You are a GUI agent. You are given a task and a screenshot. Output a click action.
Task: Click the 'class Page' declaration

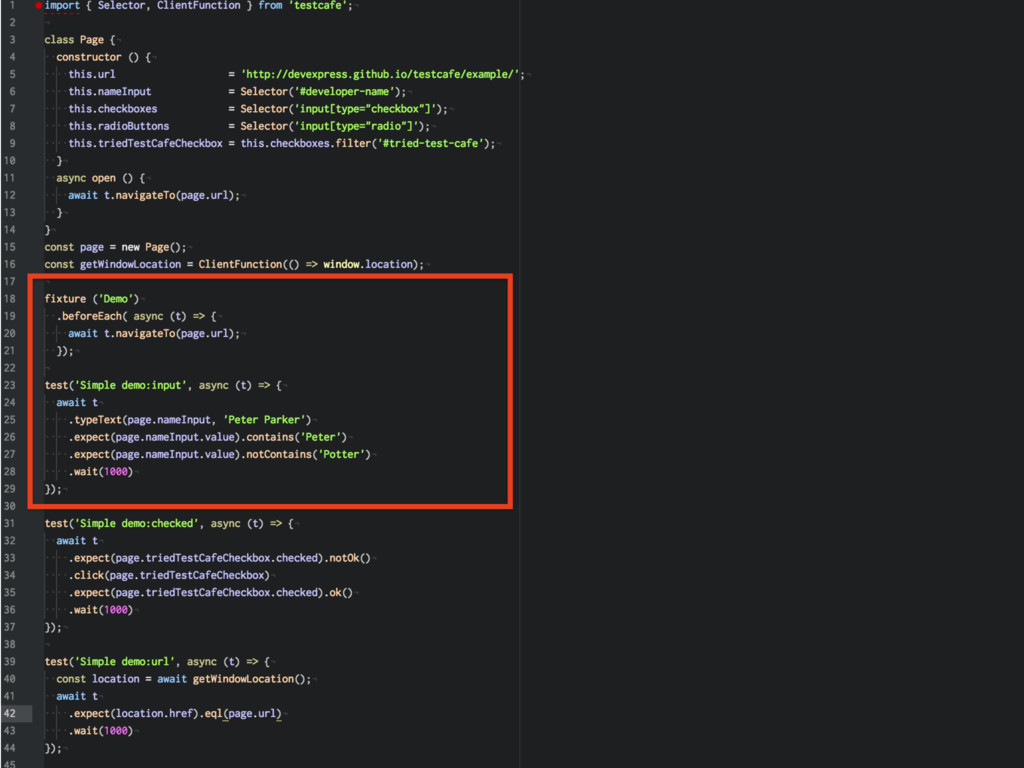tap(74, 40)
